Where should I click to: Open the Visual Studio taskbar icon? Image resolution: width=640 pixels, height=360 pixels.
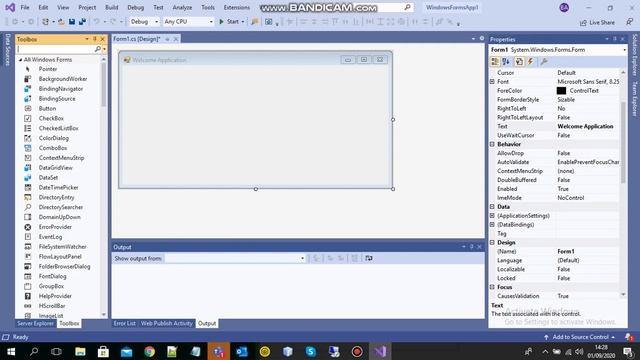coord(380,351)
